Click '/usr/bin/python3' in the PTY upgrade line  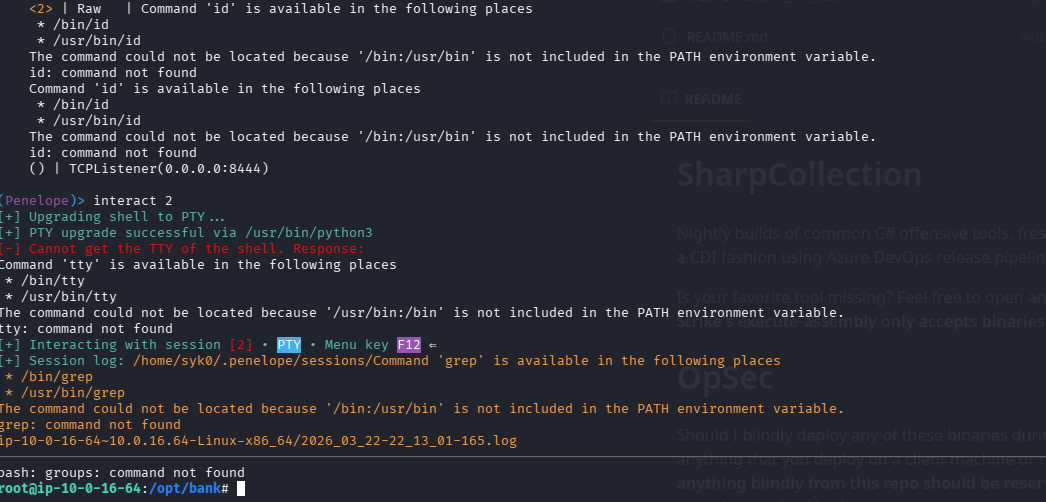pos(308,233)
